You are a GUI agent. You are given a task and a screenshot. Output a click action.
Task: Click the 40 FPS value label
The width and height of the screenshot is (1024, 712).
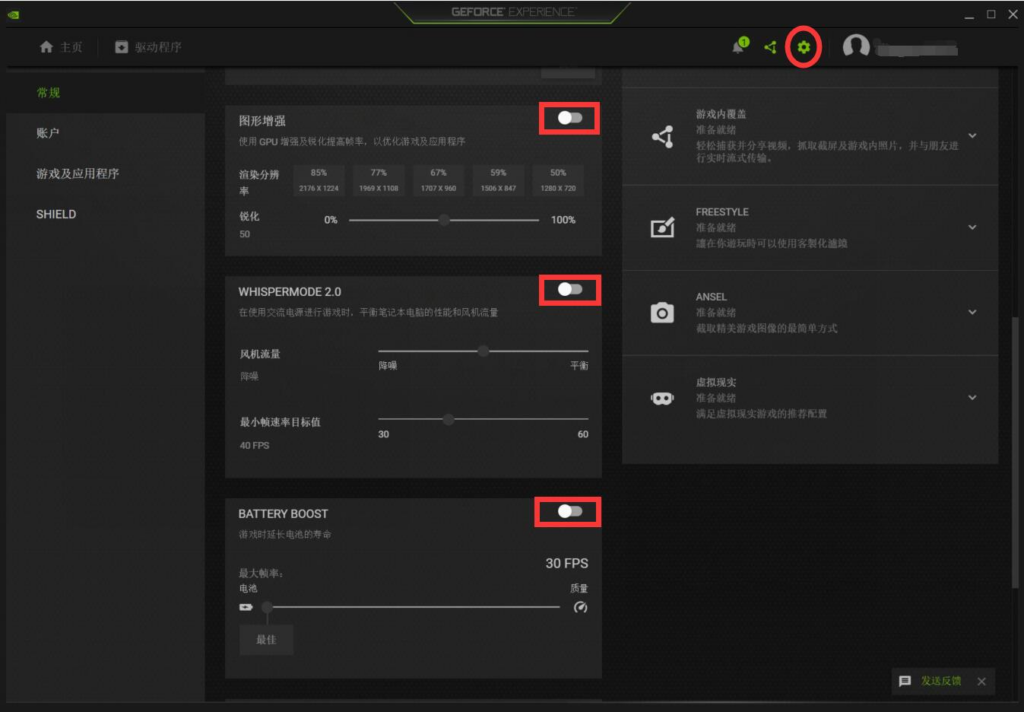[x=254, y=445]
